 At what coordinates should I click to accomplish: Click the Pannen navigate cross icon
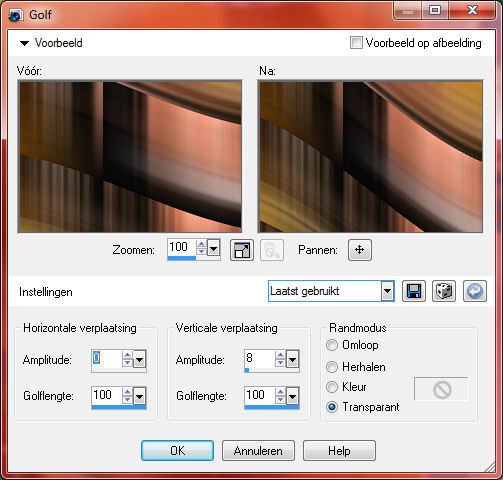pyautogui.click(x=360, y=250)
